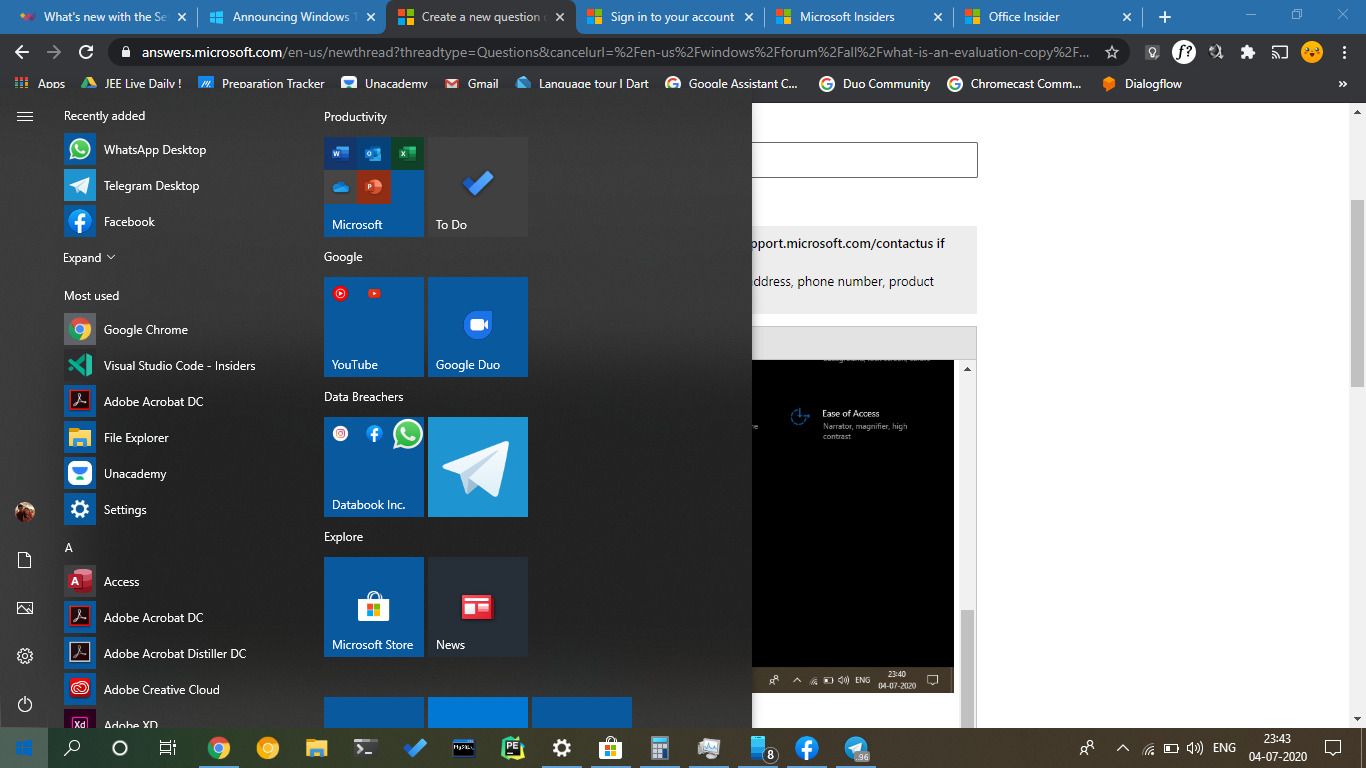Open the Google Duo tile
This screenshot has height=768, width=1366.
point(478,327)
